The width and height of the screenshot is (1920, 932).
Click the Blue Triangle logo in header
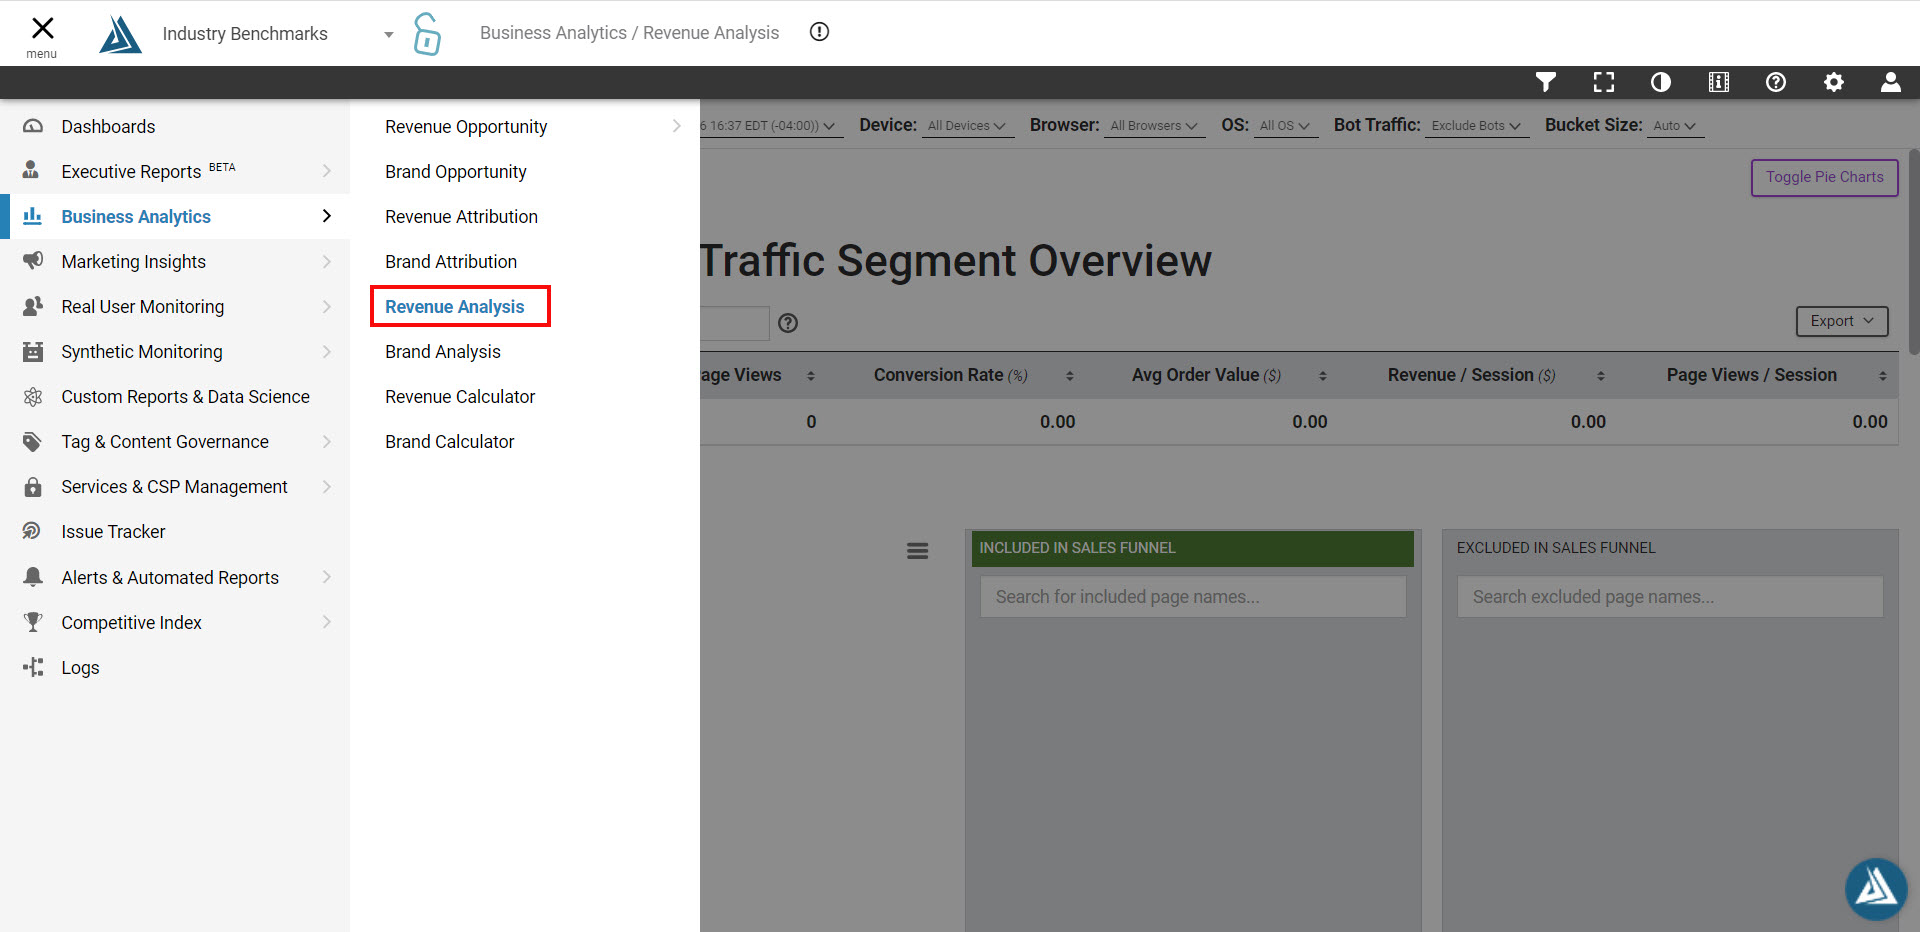(120, 34)
